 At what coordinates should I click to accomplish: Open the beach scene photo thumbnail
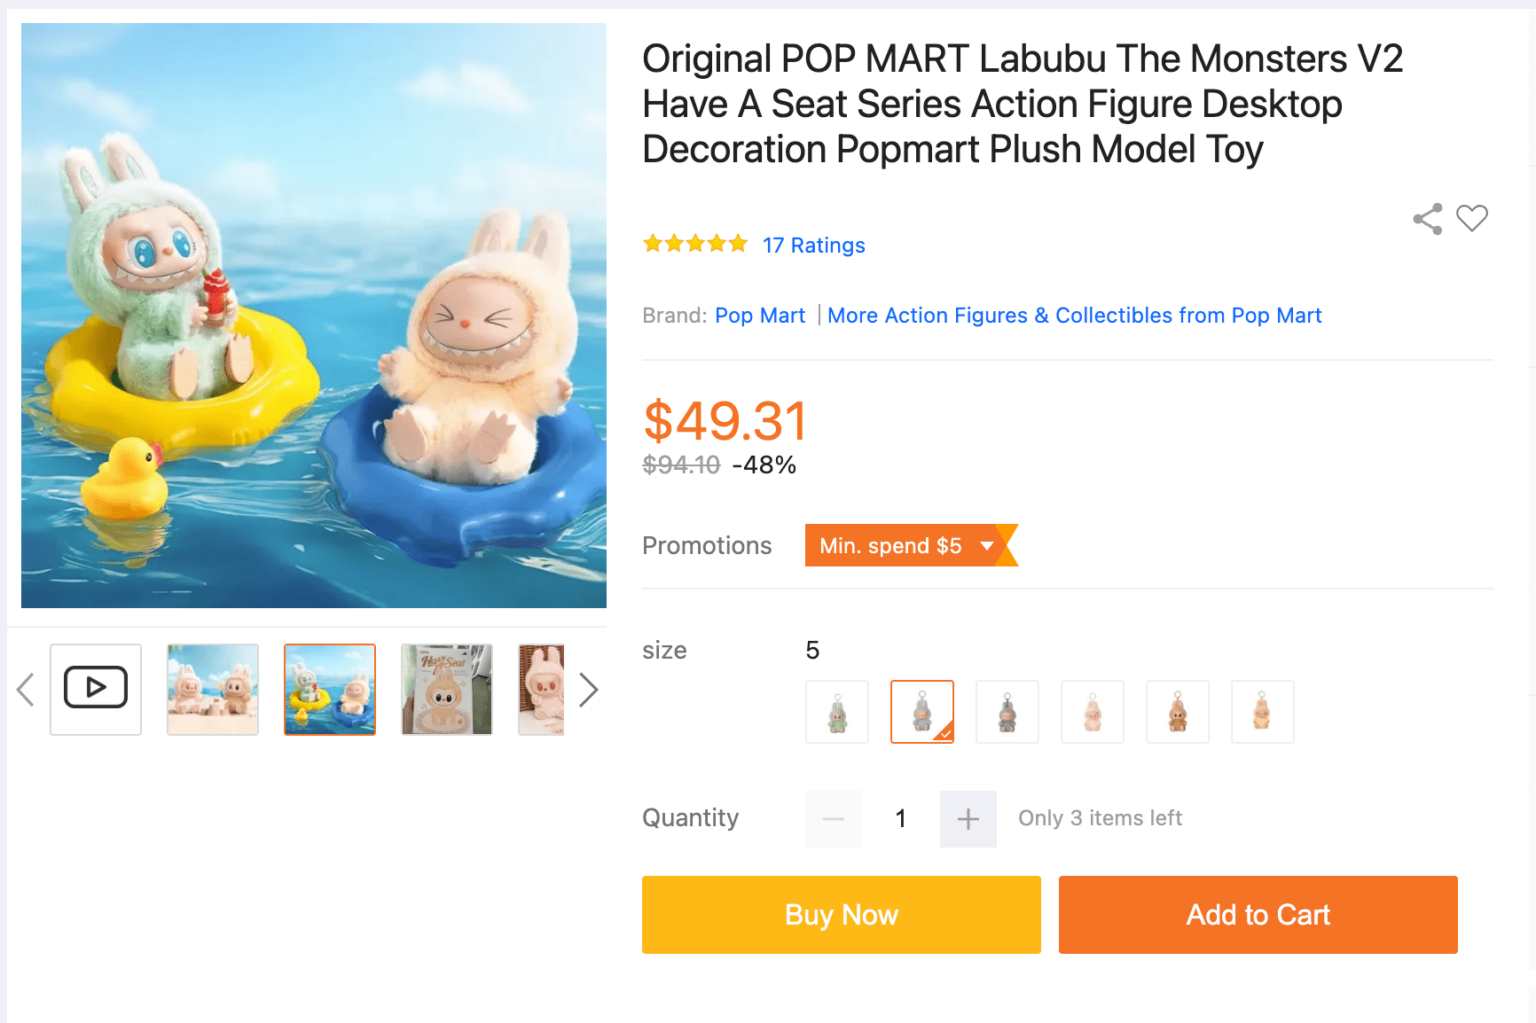point(212,689)
